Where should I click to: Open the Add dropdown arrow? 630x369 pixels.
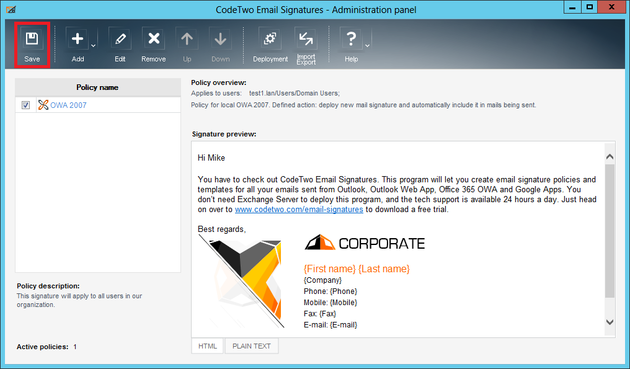pos(93,46)
